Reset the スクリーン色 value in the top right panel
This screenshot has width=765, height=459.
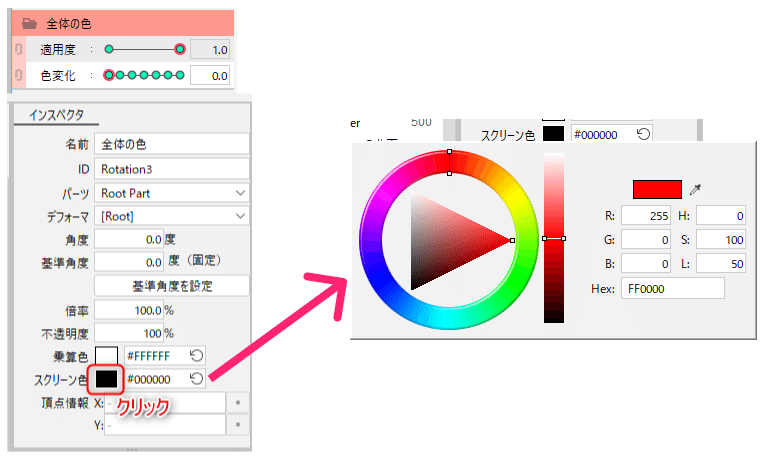(643, 134)
